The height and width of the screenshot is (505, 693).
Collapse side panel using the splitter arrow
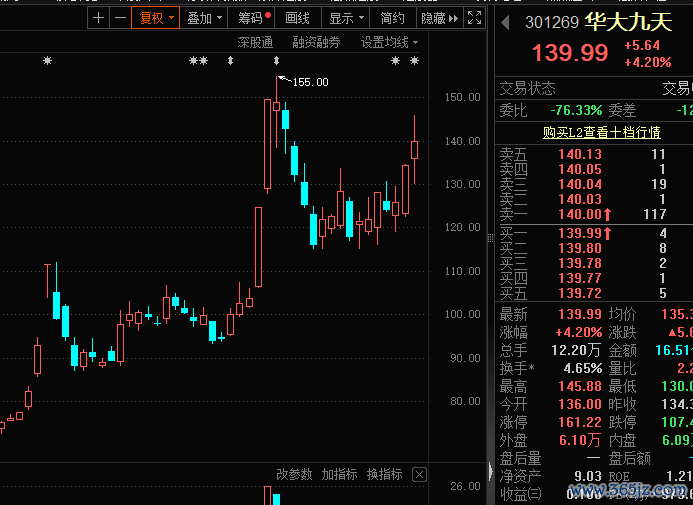490,470
